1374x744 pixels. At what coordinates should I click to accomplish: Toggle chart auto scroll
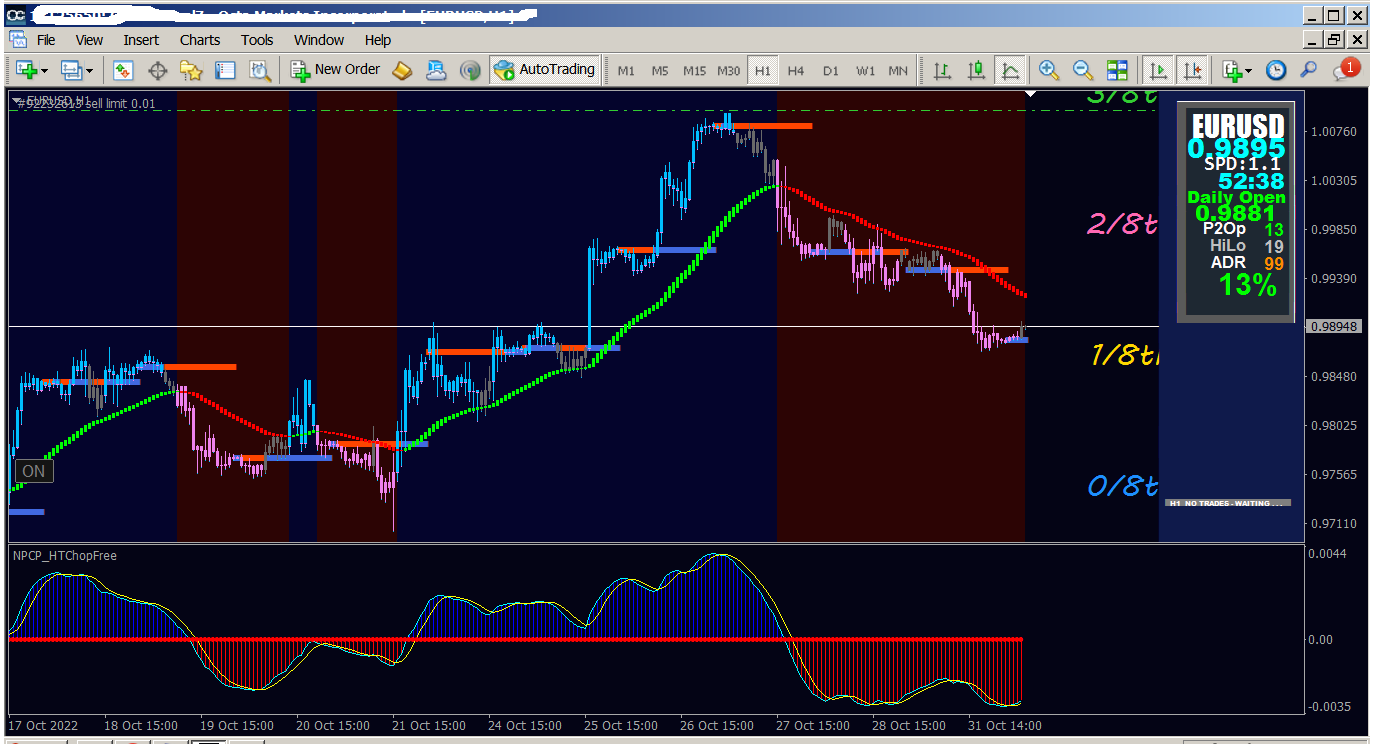point(1158,70)
